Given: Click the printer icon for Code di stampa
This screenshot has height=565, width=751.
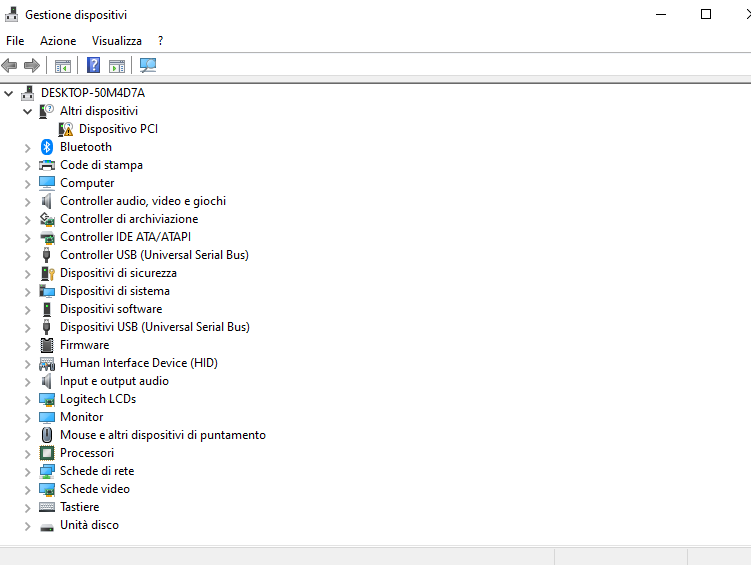Looking at the screenshot, I should coord(47,165).
